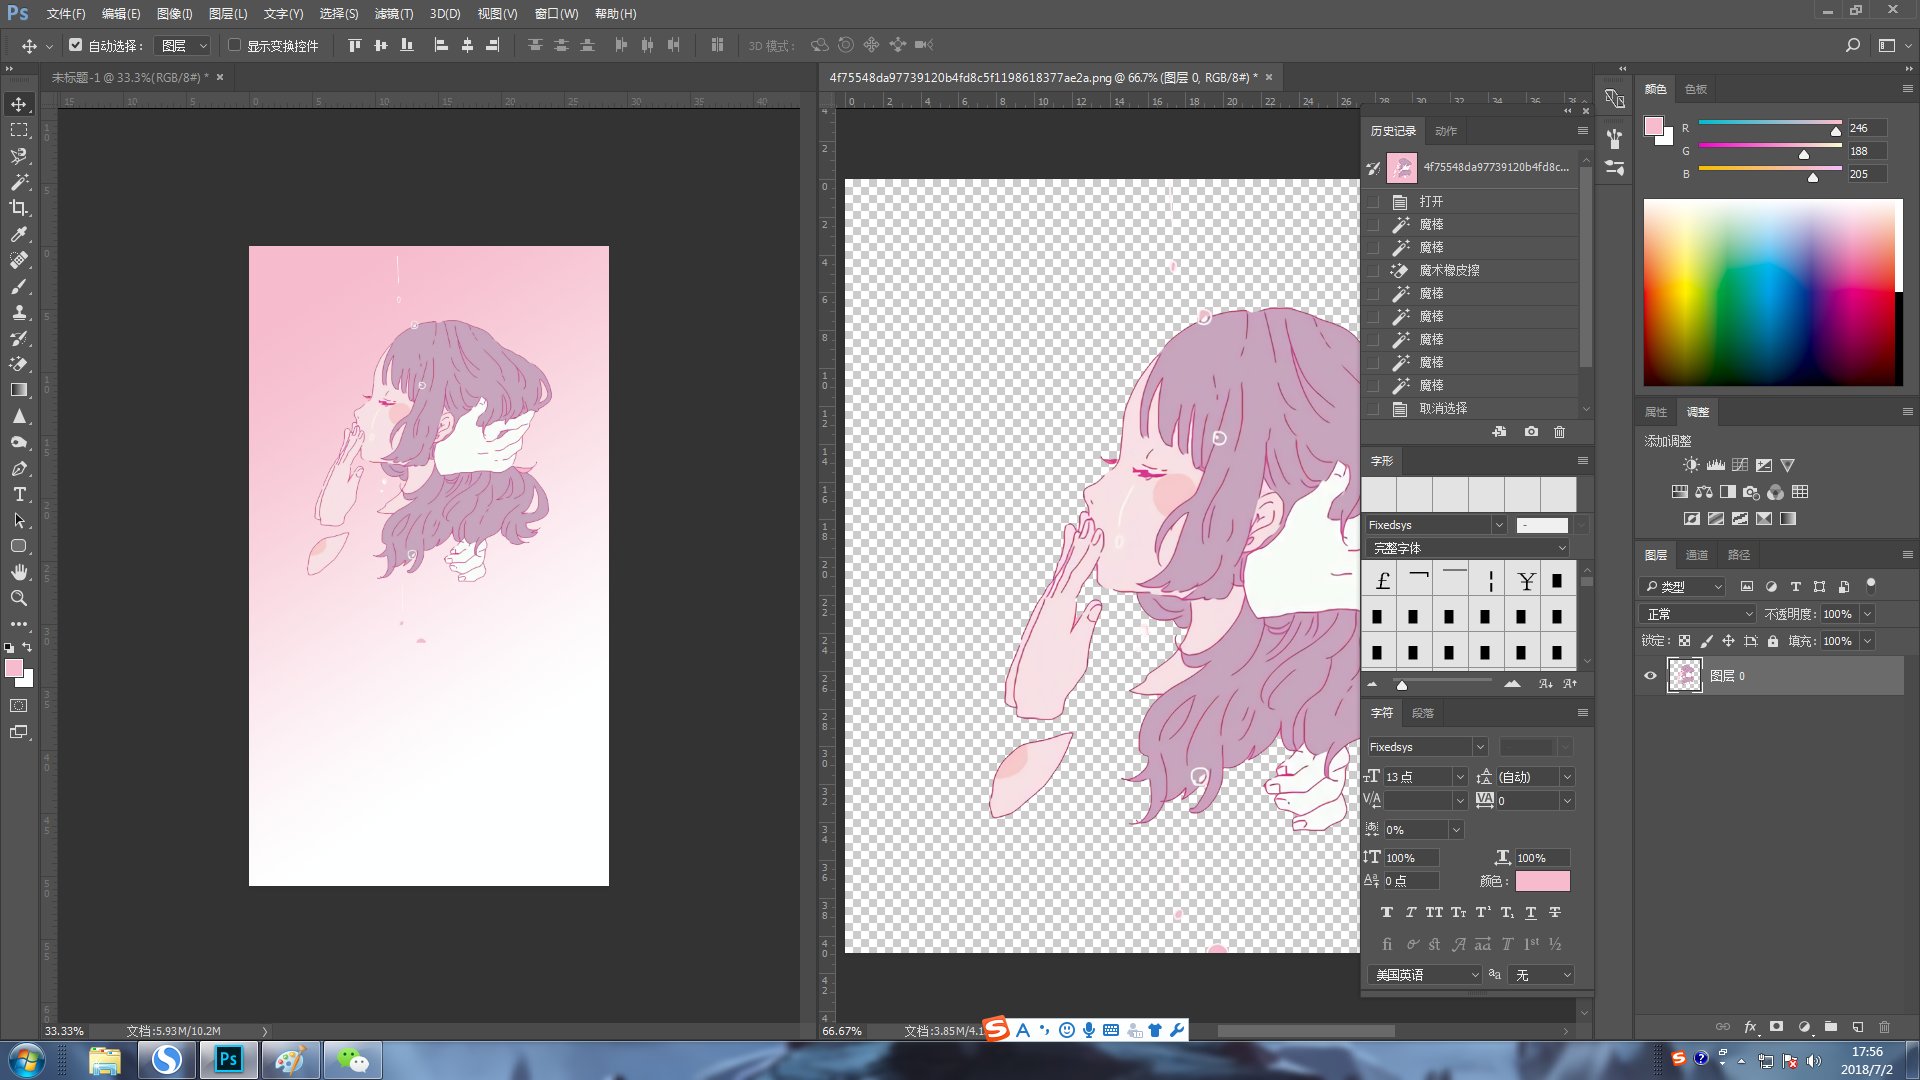1920x1080 pixels.
Task: Select the Crop tool
Action: [19, 208]
